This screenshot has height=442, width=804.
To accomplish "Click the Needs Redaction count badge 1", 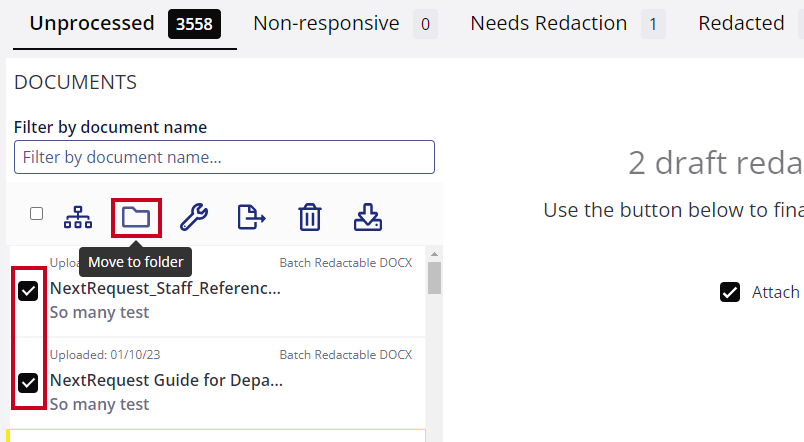I will pyautogui.click(x=653, y=24).
